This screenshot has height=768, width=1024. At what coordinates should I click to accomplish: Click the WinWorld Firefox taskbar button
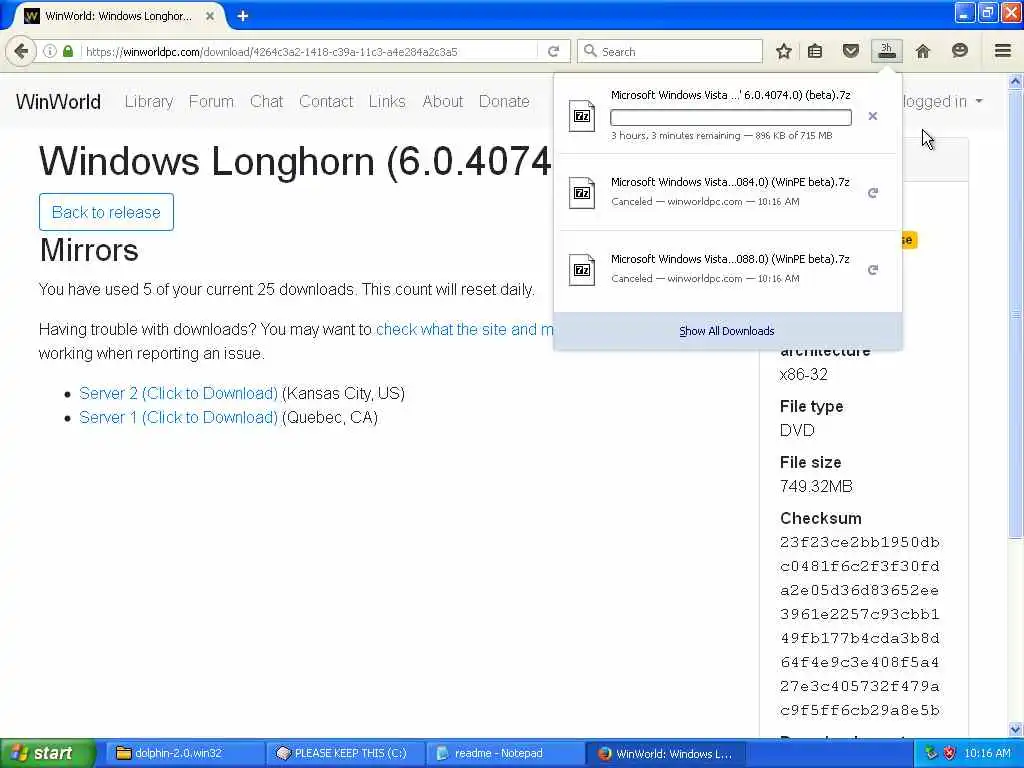coord(665,753)
